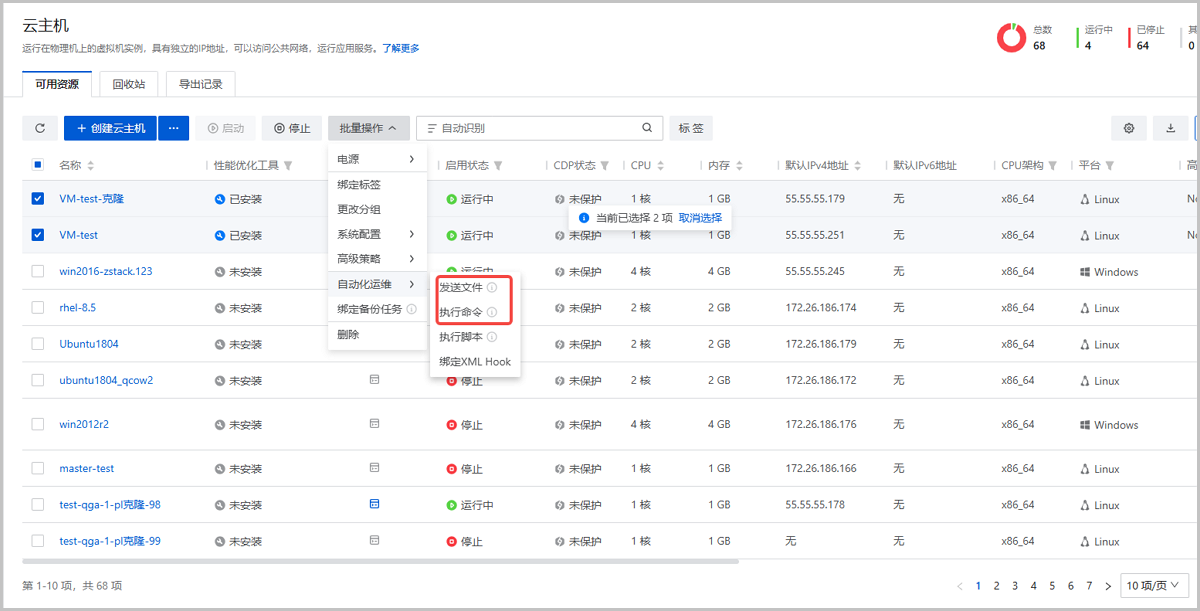Click the refresh icon button
The image size is (1200, 611).
[x=40, y=128]
